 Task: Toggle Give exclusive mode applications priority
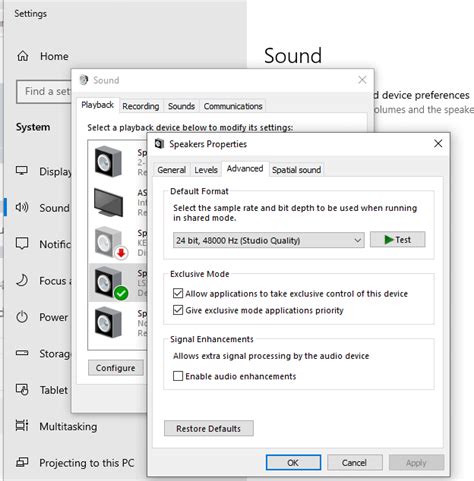coord(178,310)
